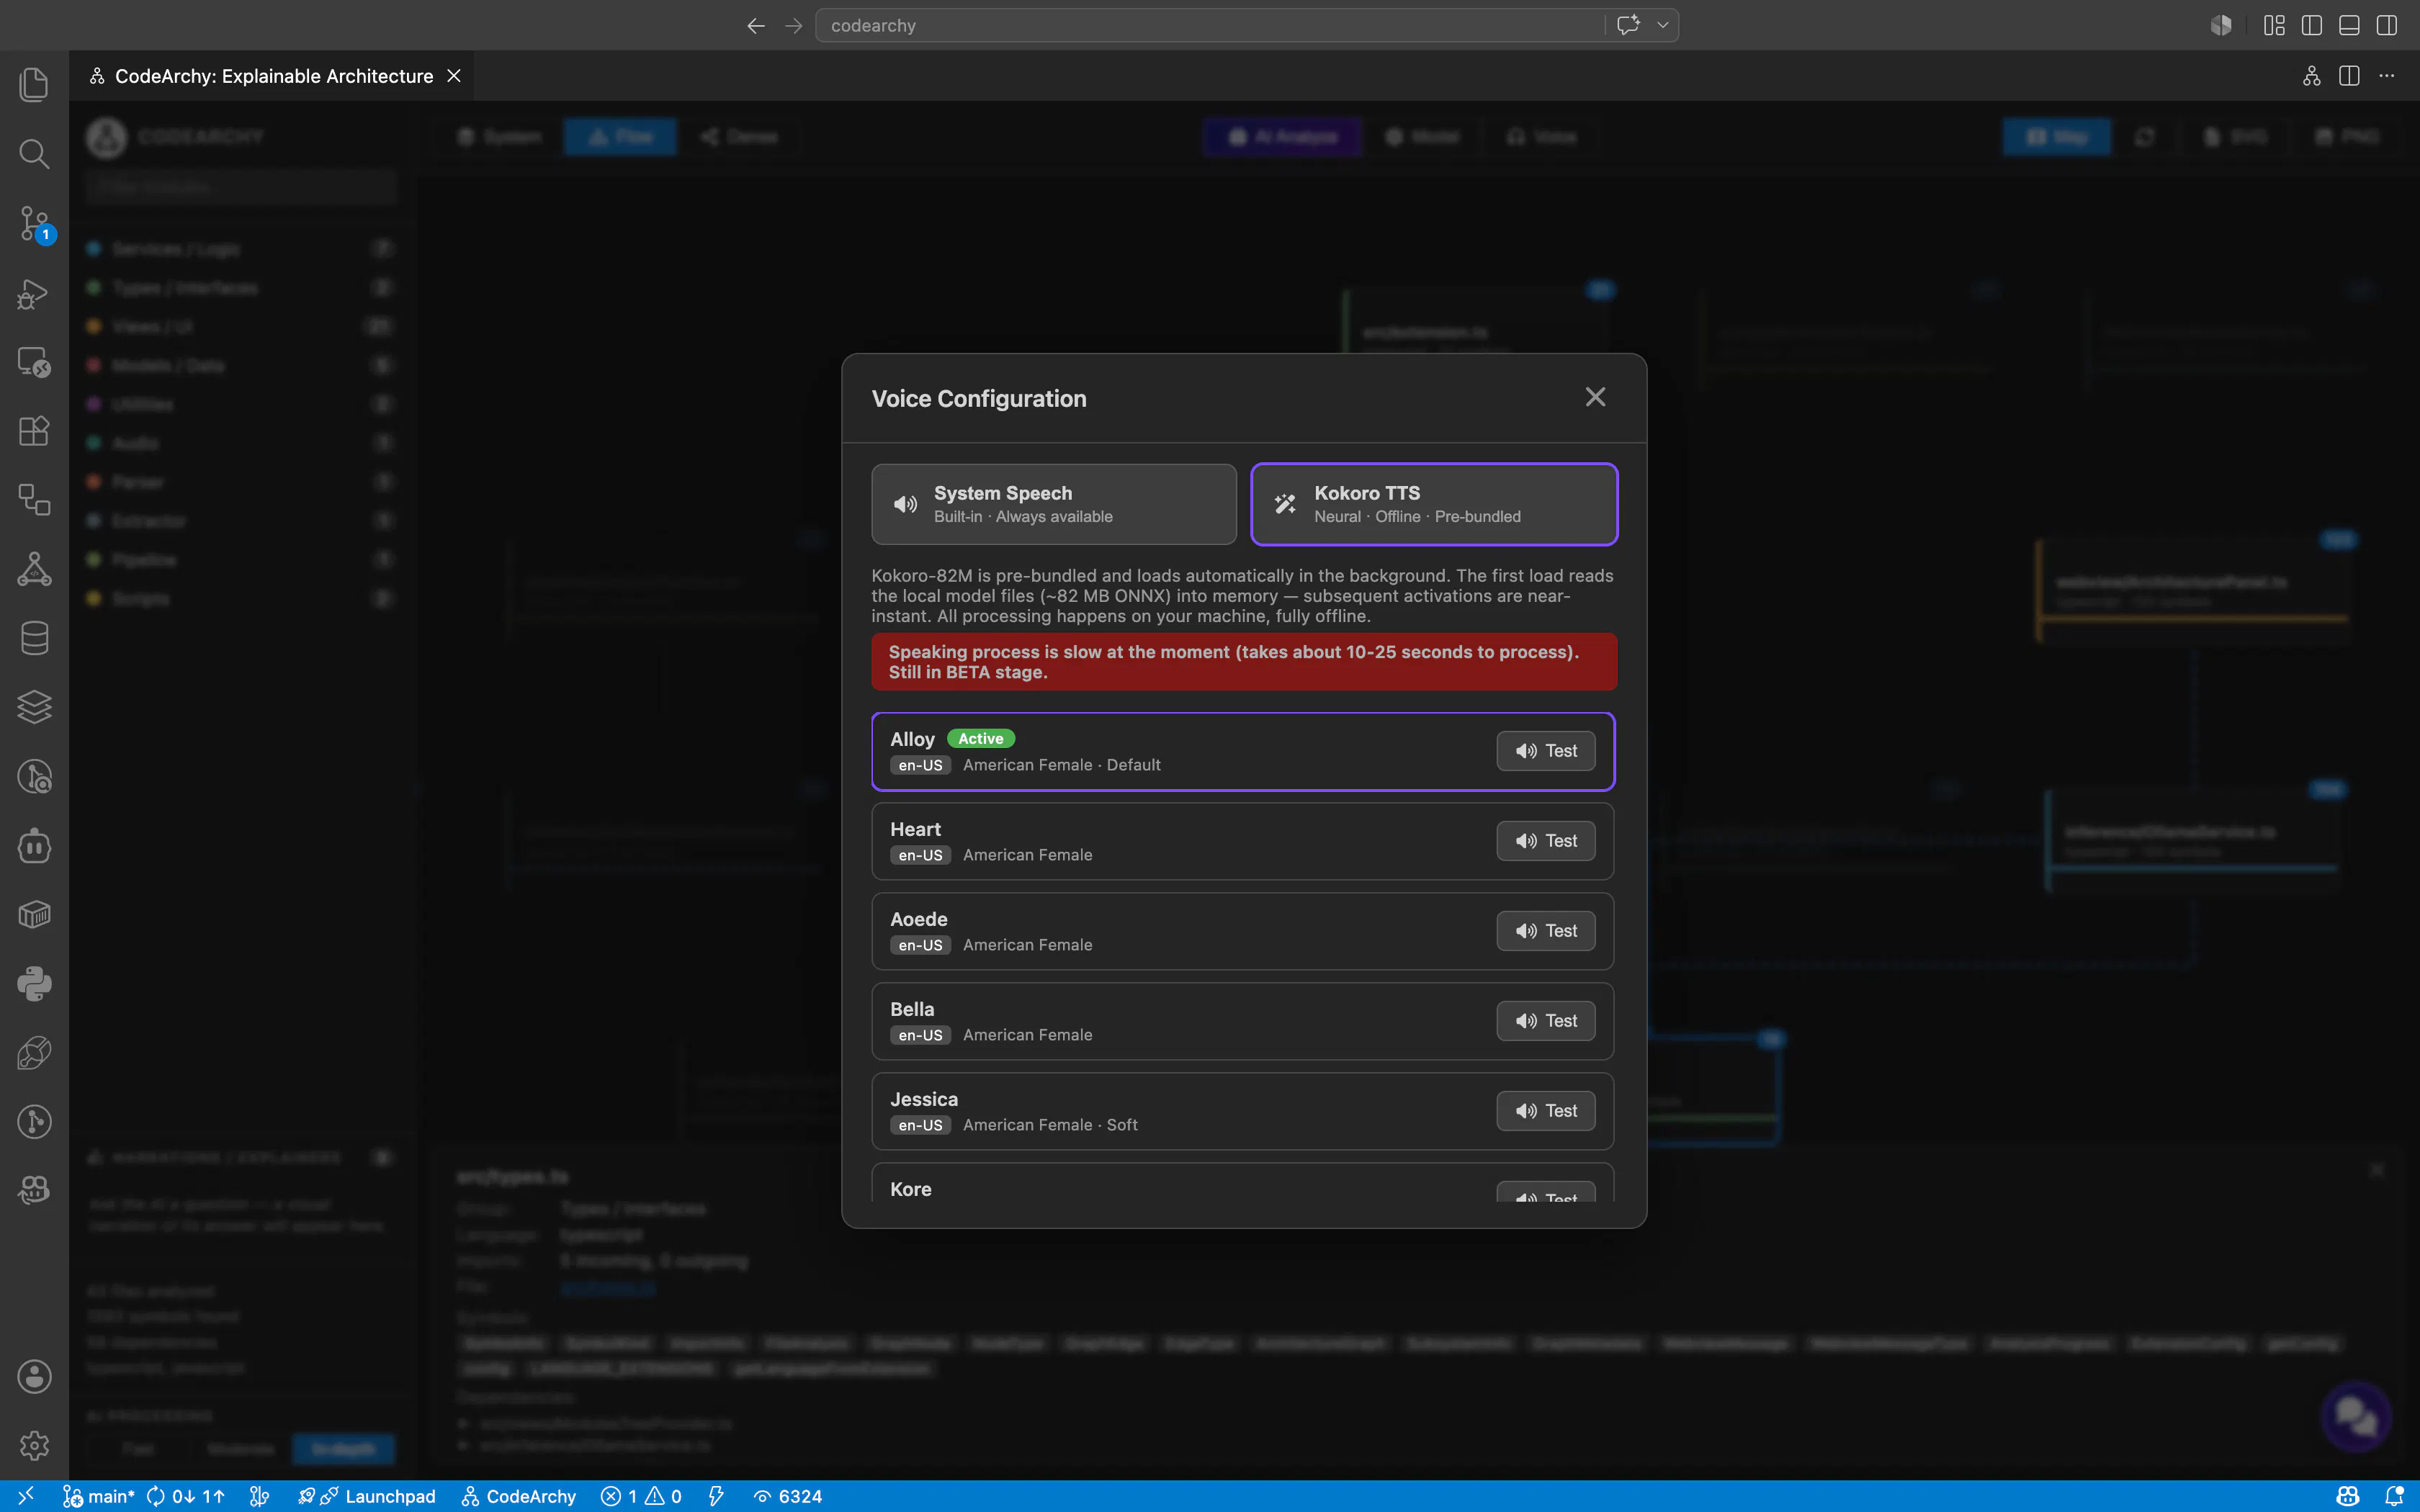Test the Jessica voice
2420x1512 pixels.
pos(1546,1111)
